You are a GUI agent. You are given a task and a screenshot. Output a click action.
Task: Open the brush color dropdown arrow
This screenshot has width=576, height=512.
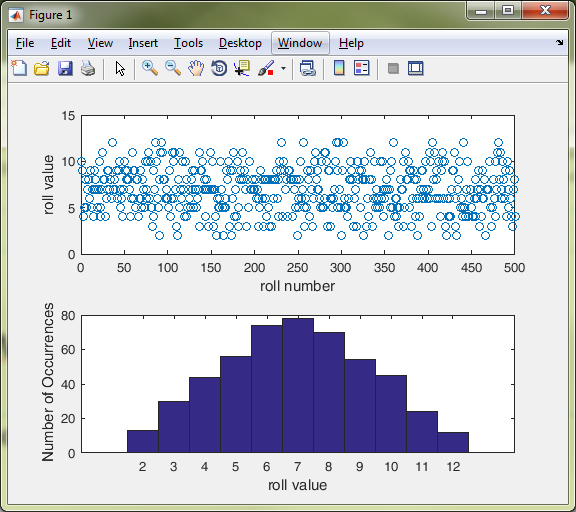coord(283,68)
